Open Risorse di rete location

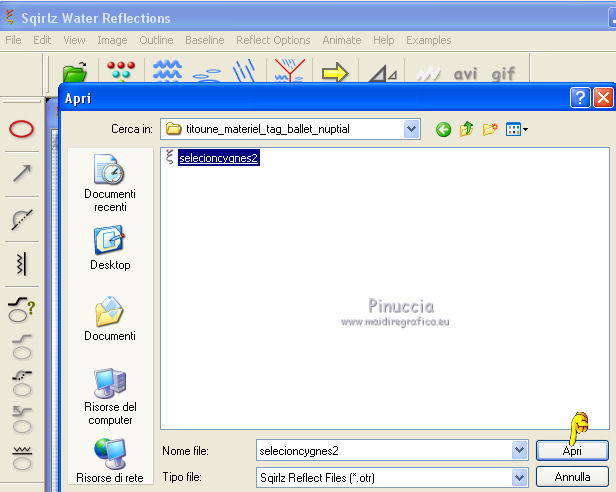click(x=110, y=461)
